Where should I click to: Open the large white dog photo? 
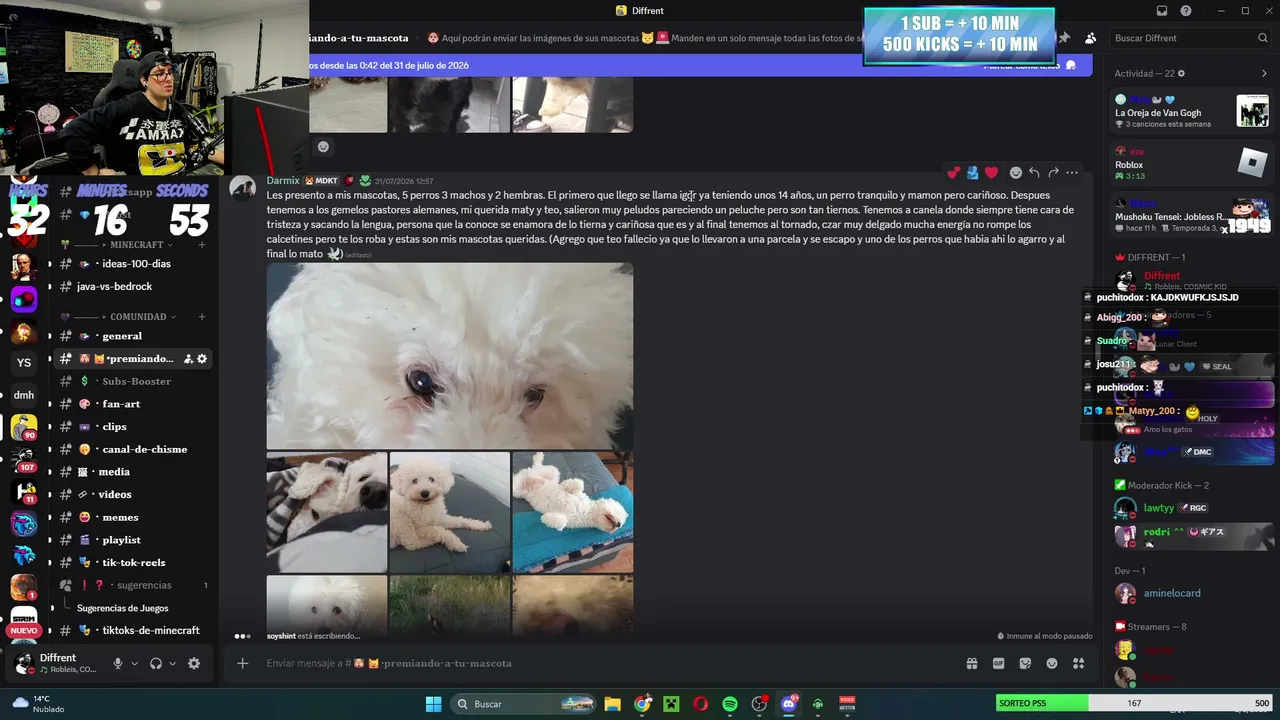[450, 356]
